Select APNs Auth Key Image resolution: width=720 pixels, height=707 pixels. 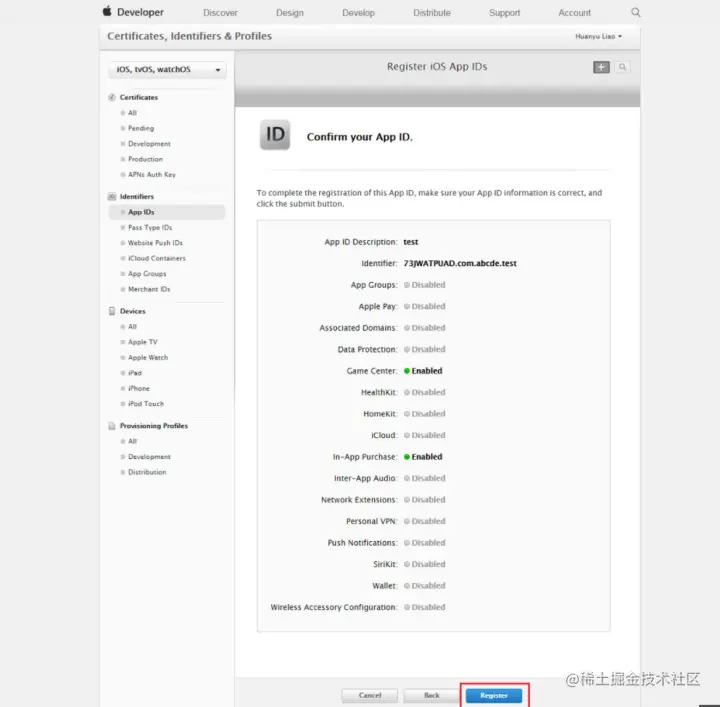coord(152,174)
